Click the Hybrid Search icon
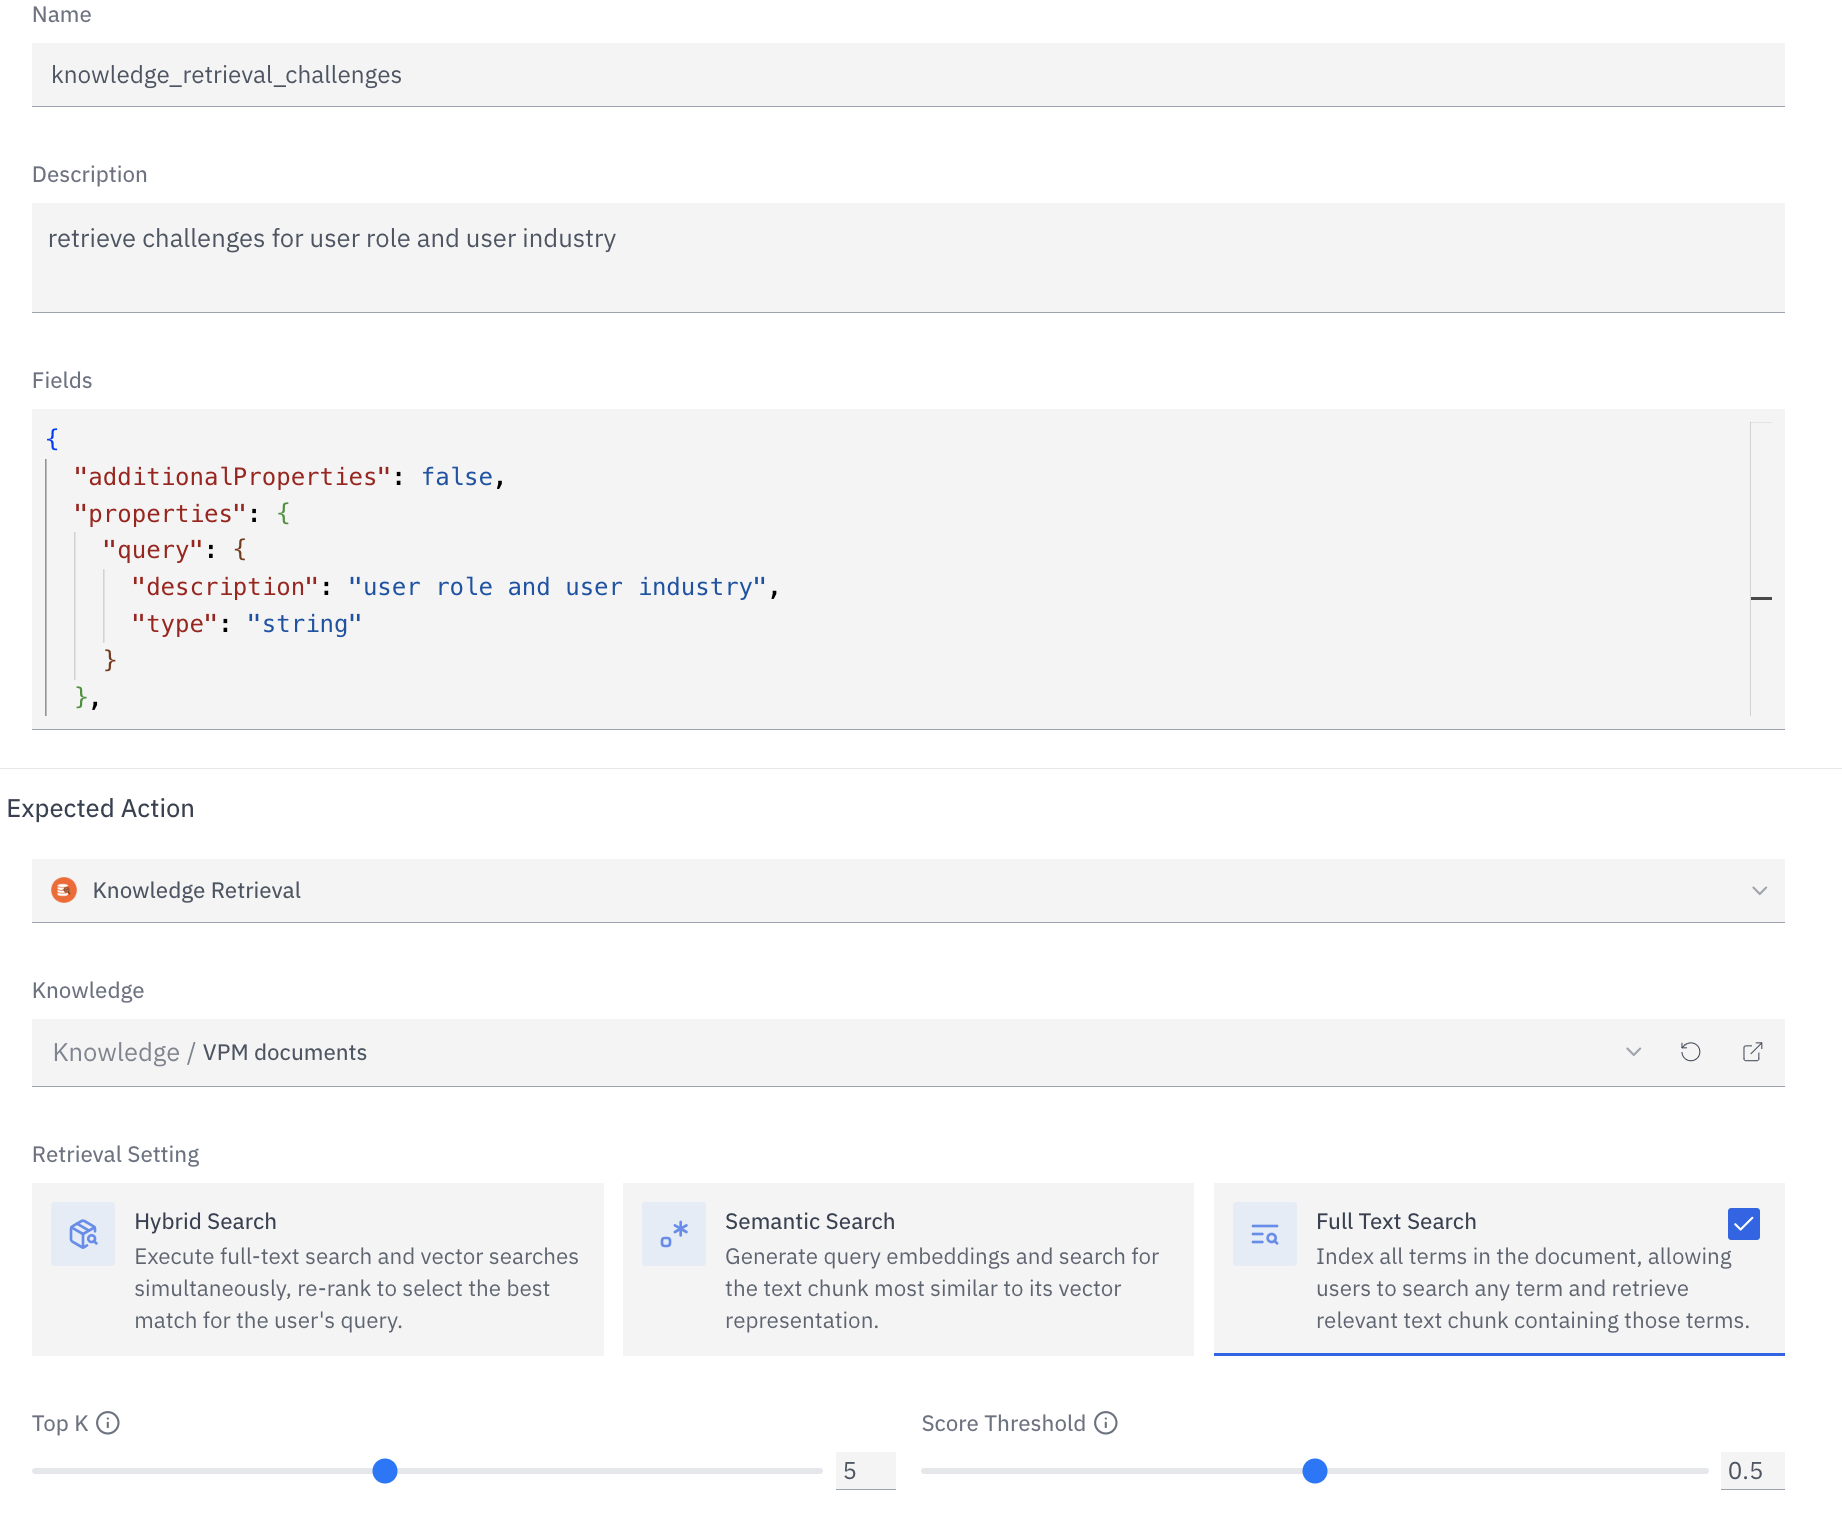Viewport: 1842px width, 1522px height. coord(83,1234)
